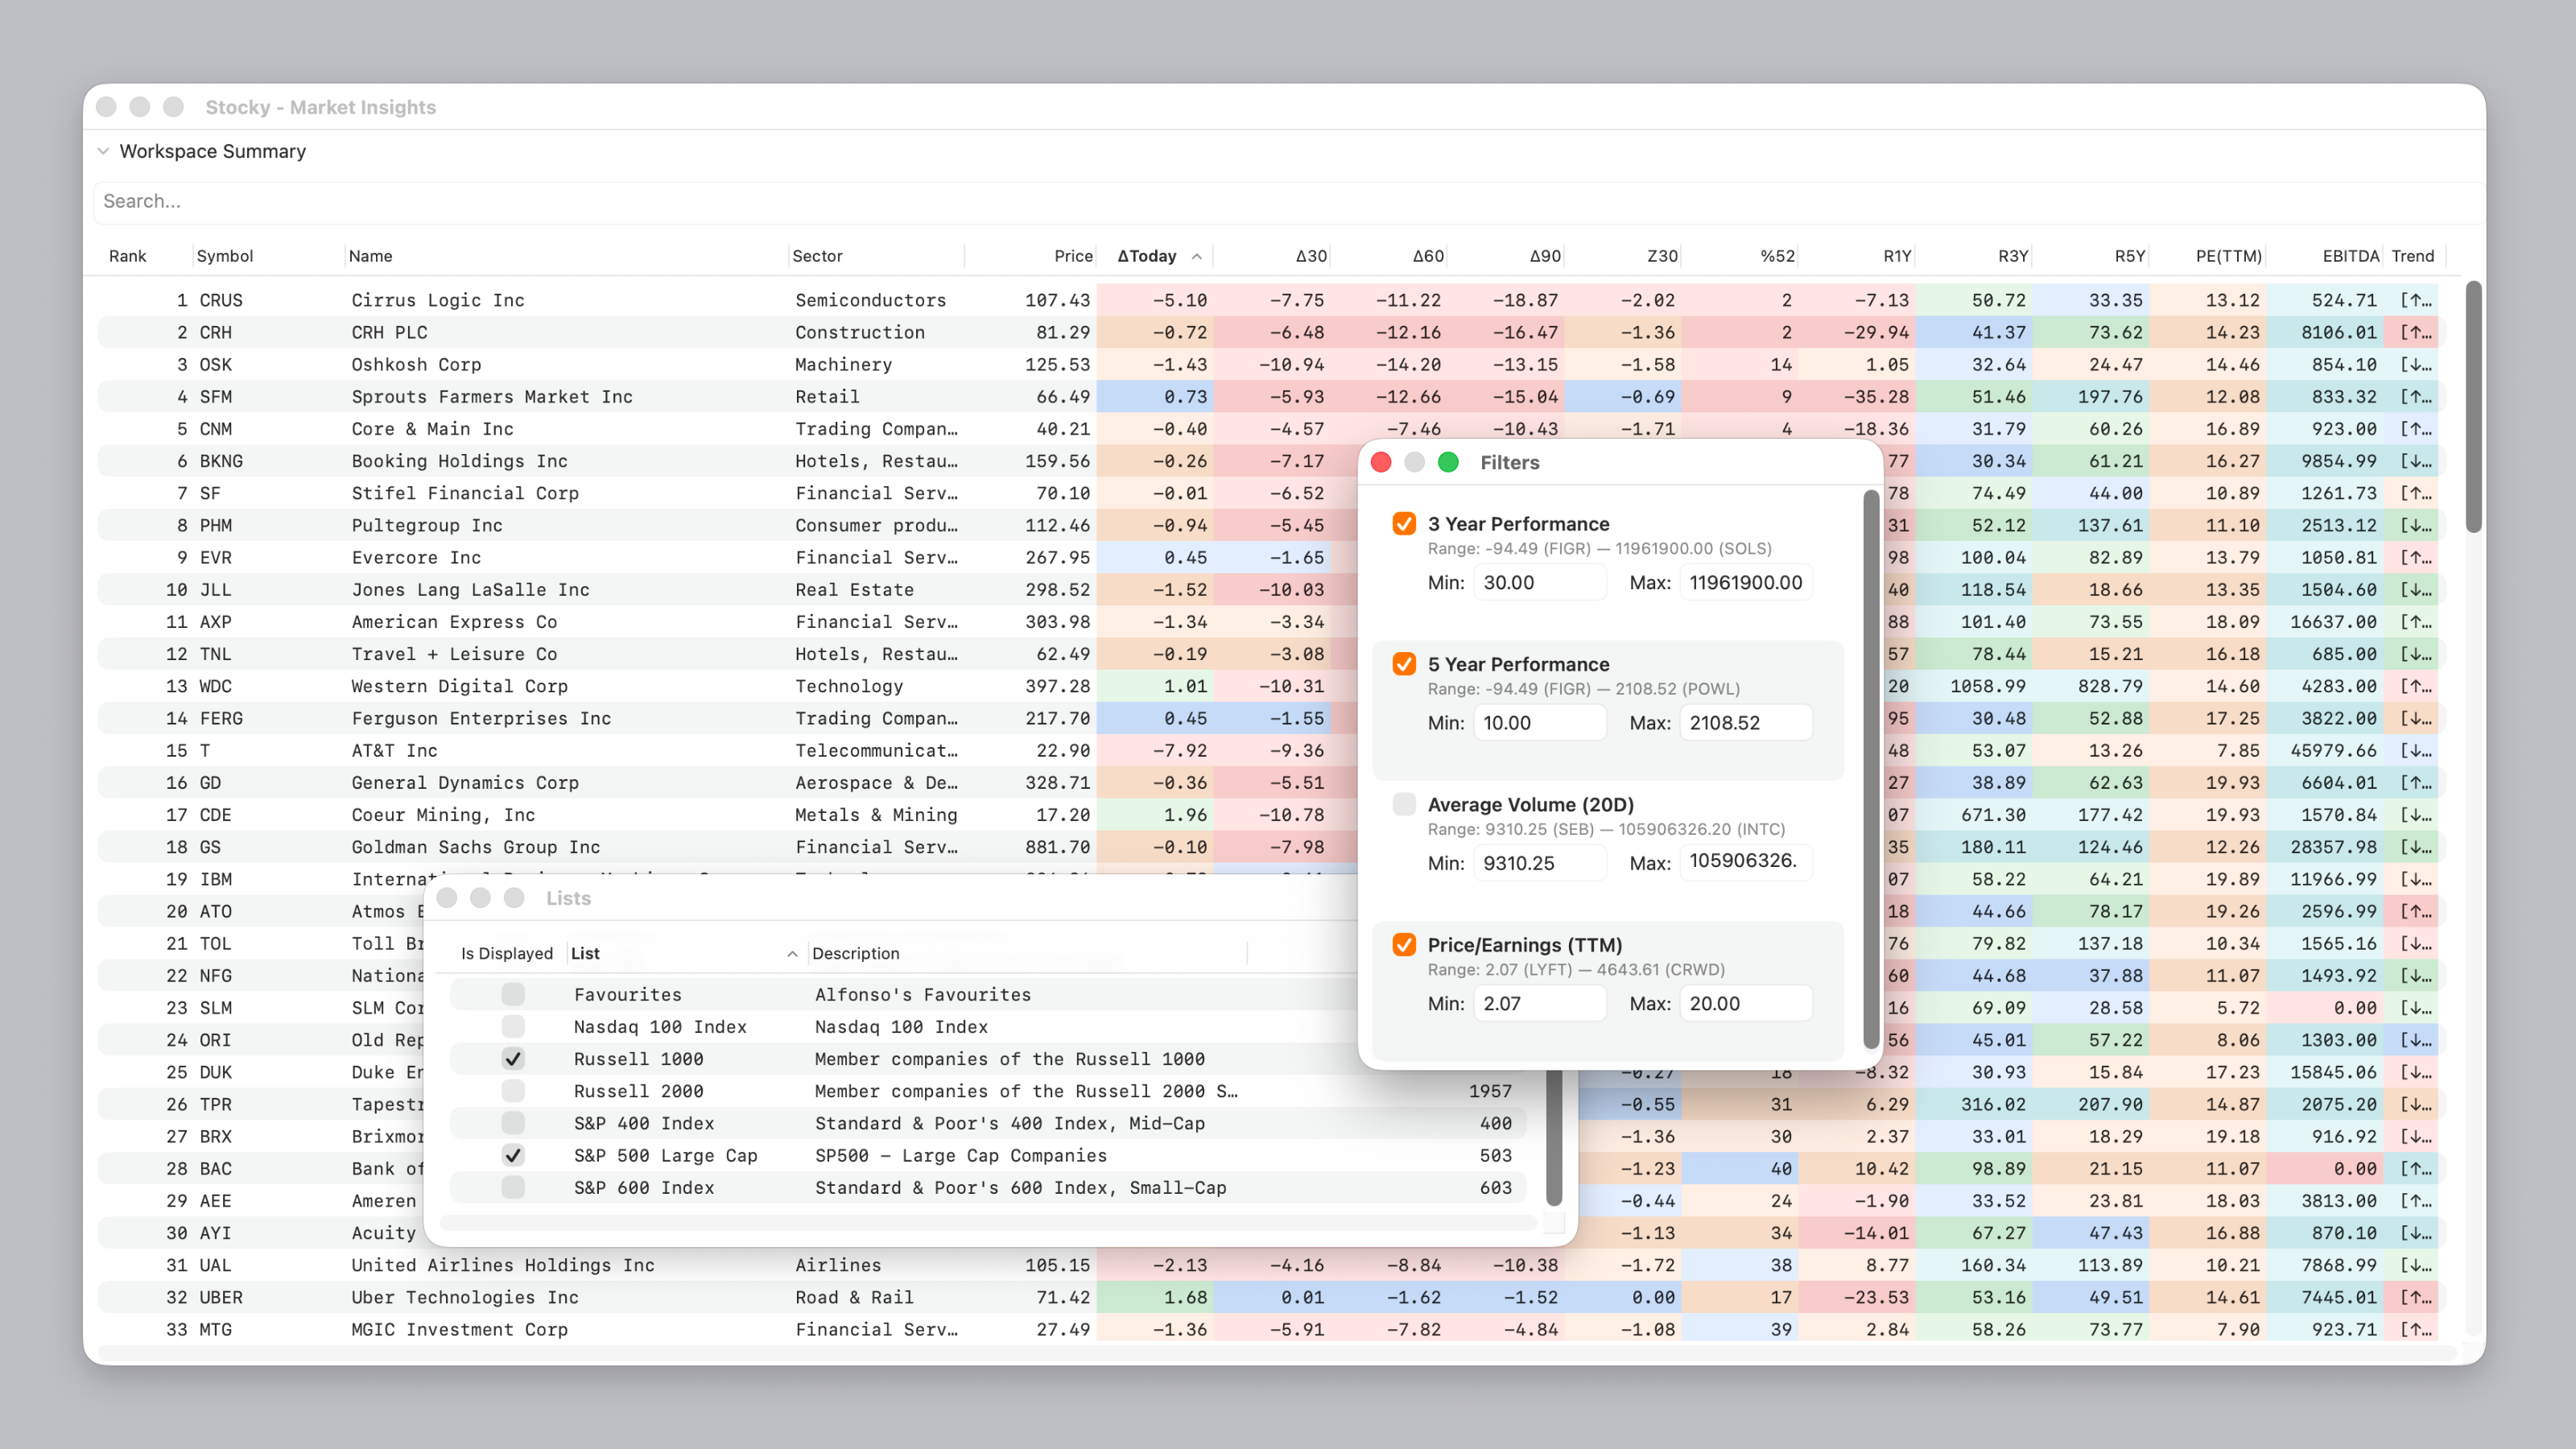2576x1449 pixels.
Task: Uncheck the Price/Earnings (TTM) filter
Action: [x=1404, y=945]
